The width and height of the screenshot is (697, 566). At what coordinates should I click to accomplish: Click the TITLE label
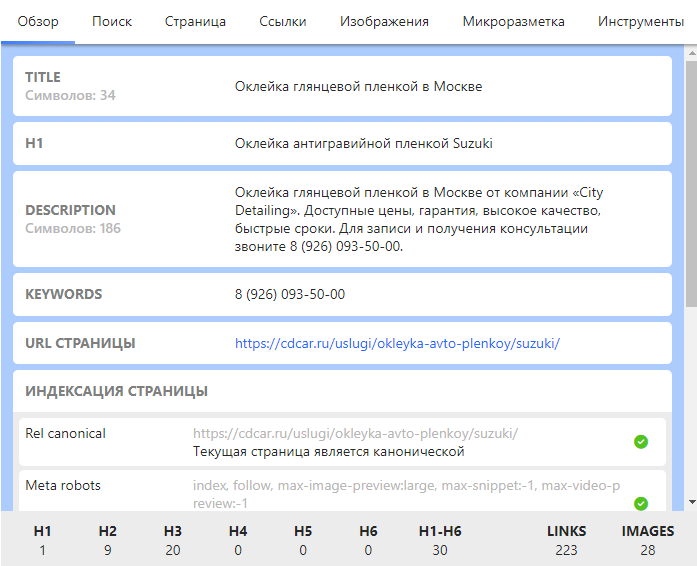(x=43, y=77)
